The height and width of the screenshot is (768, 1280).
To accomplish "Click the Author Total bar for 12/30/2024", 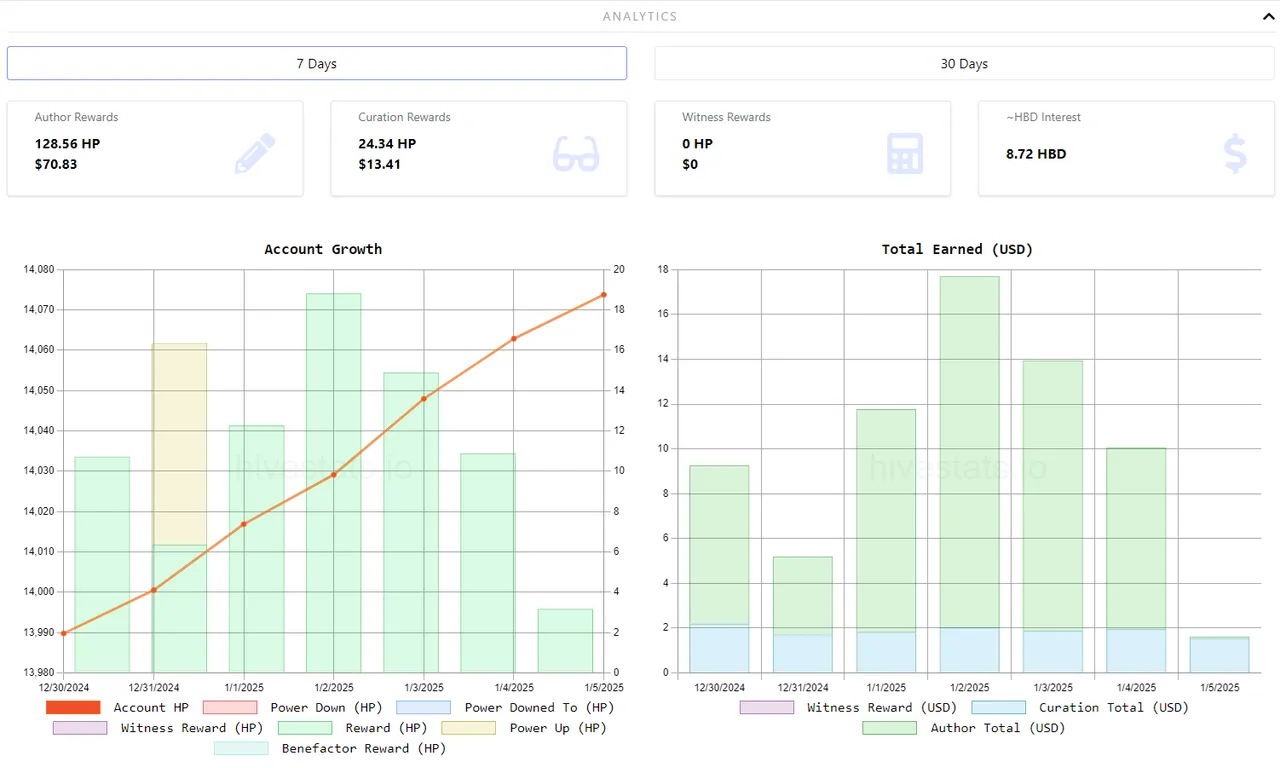I will point(719,545).
